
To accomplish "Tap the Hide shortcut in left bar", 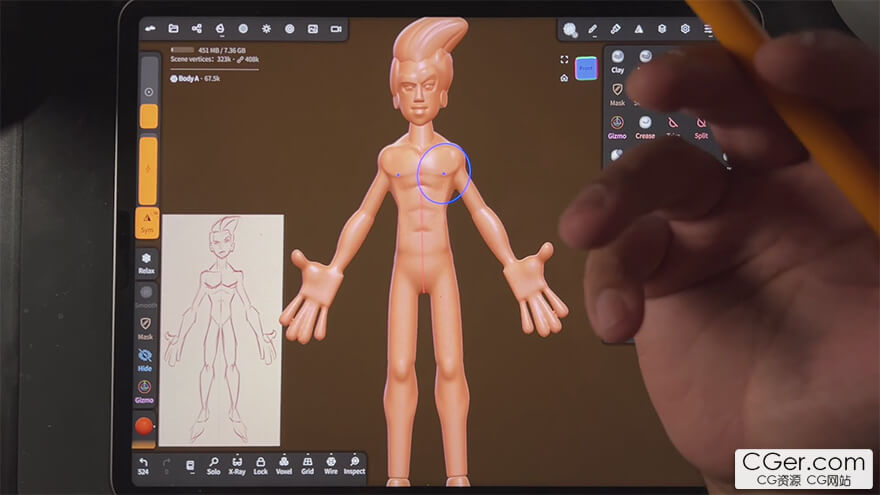I will click(145, 360).
